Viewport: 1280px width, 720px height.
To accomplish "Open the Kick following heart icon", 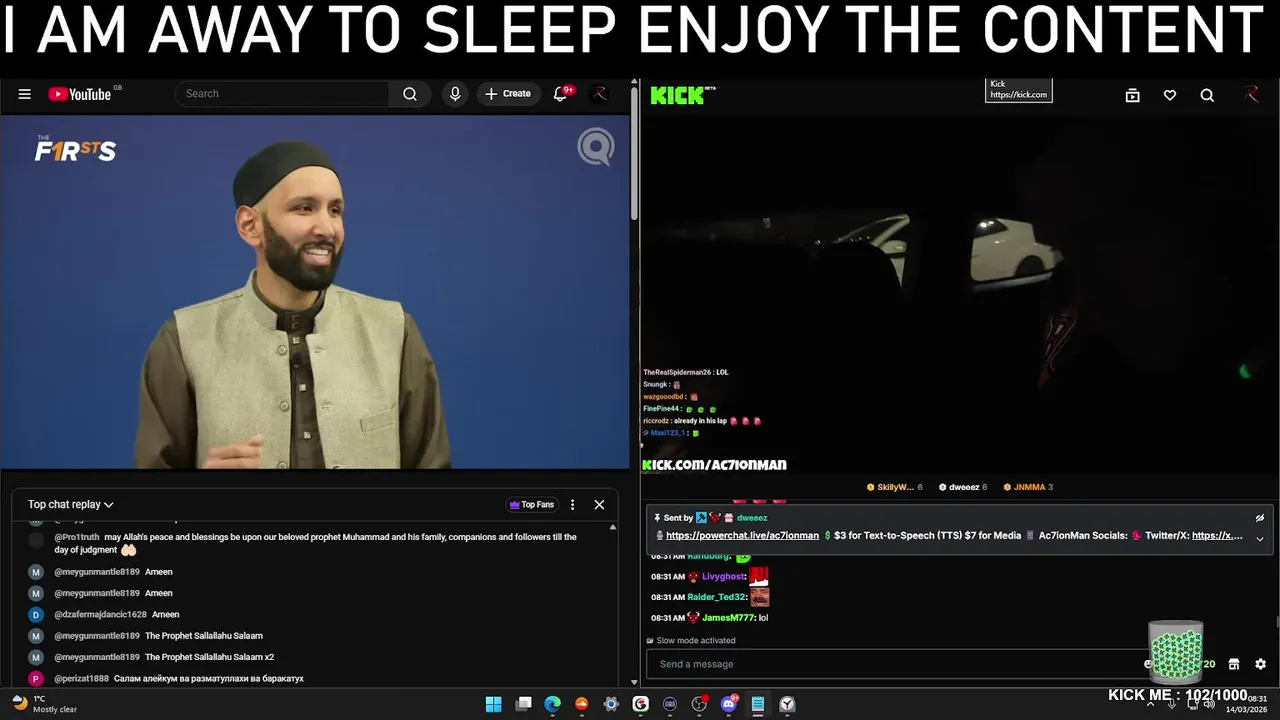I will [1170, 95].
